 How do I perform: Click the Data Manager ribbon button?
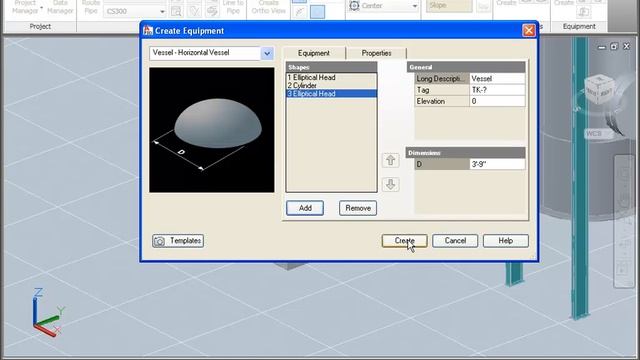60,7
